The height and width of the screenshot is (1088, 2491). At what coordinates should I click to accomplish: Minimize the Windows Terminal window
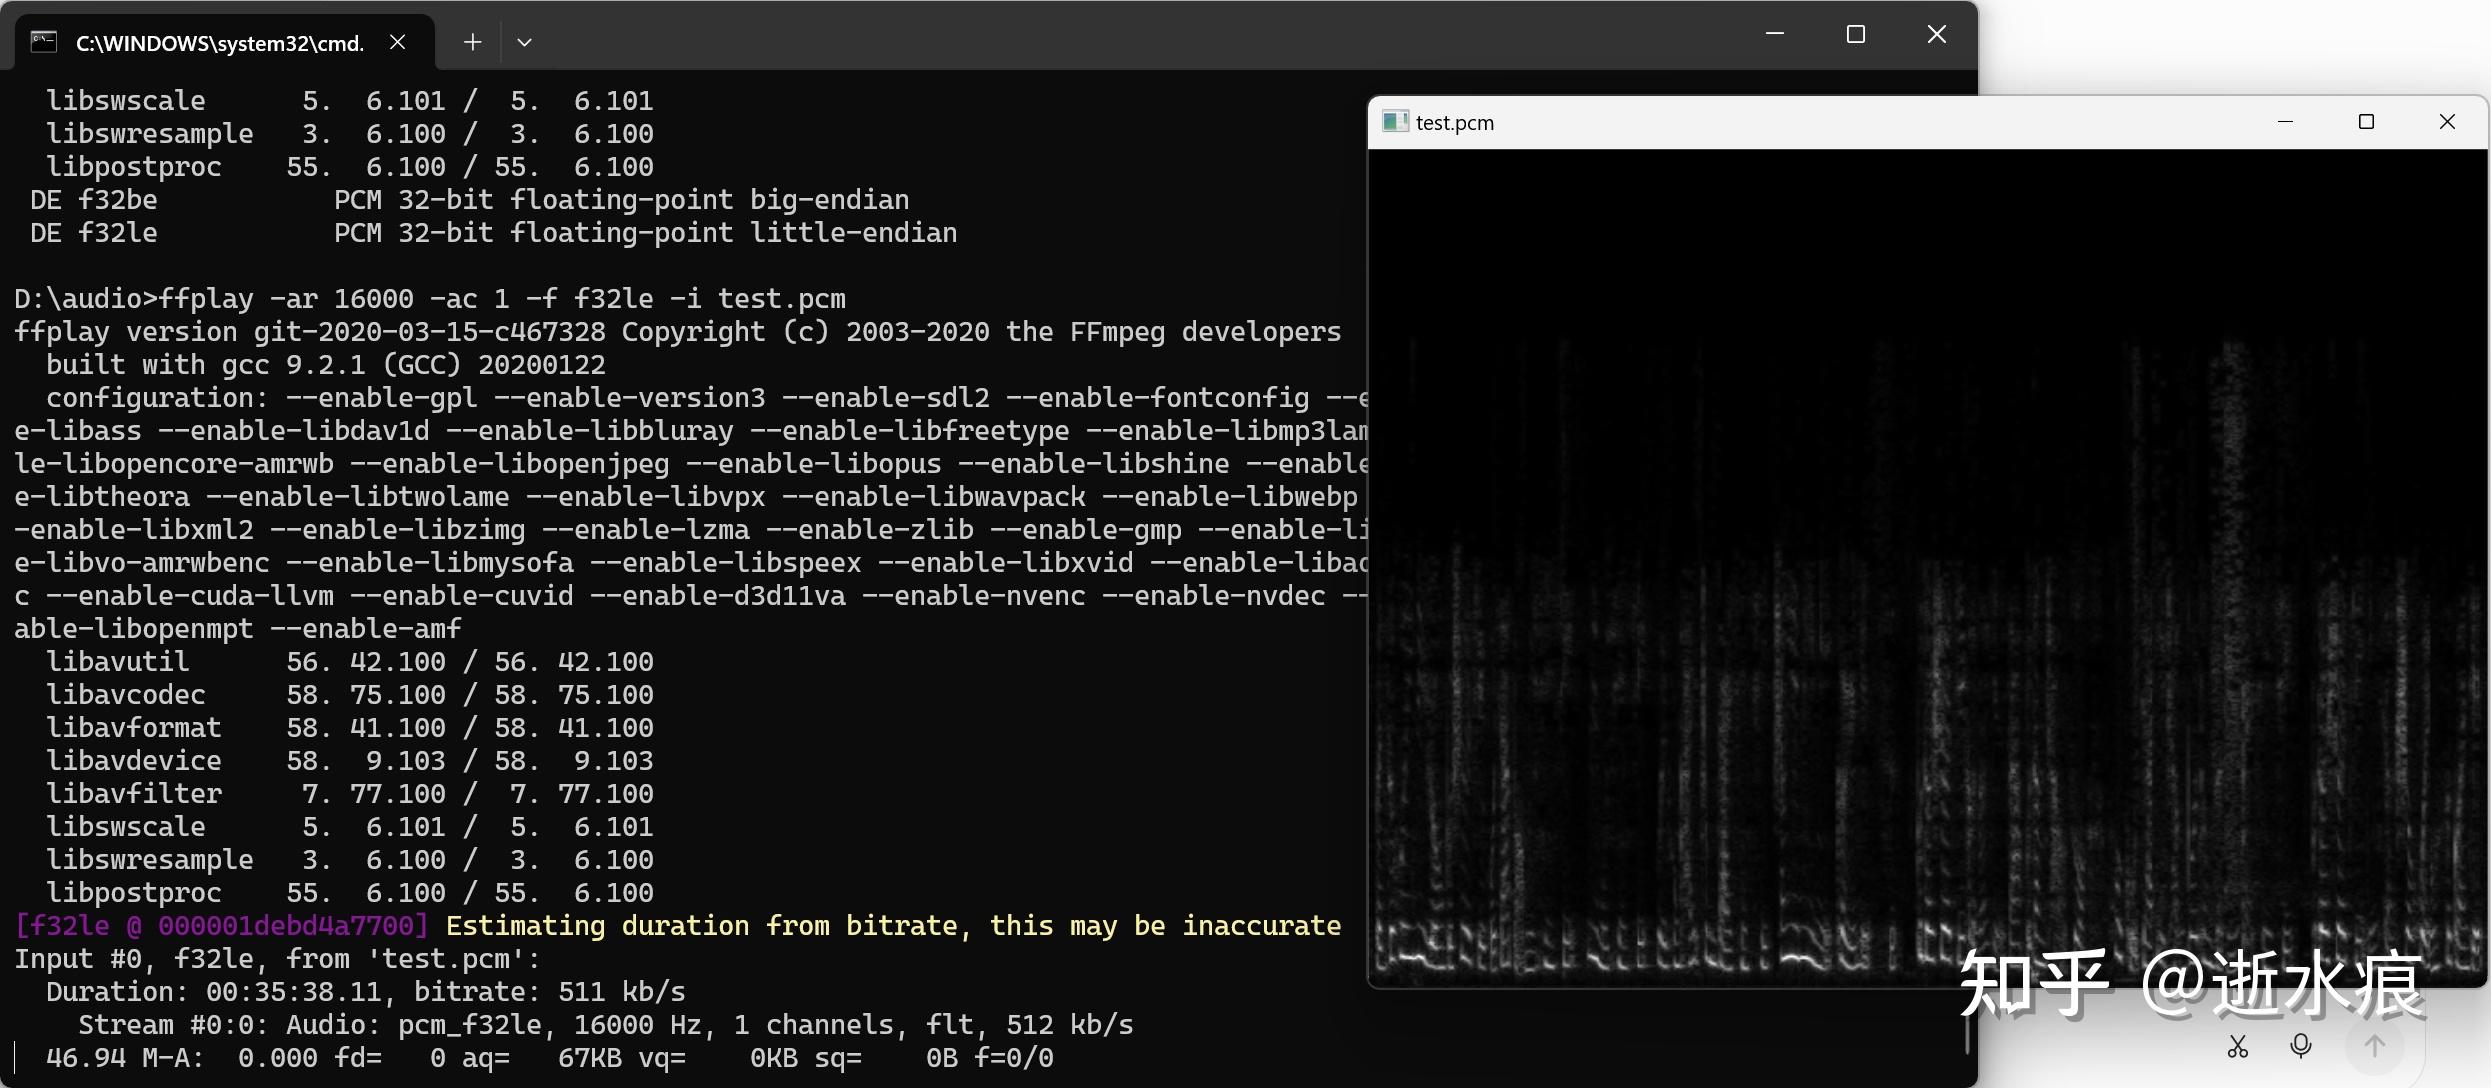1775,35
